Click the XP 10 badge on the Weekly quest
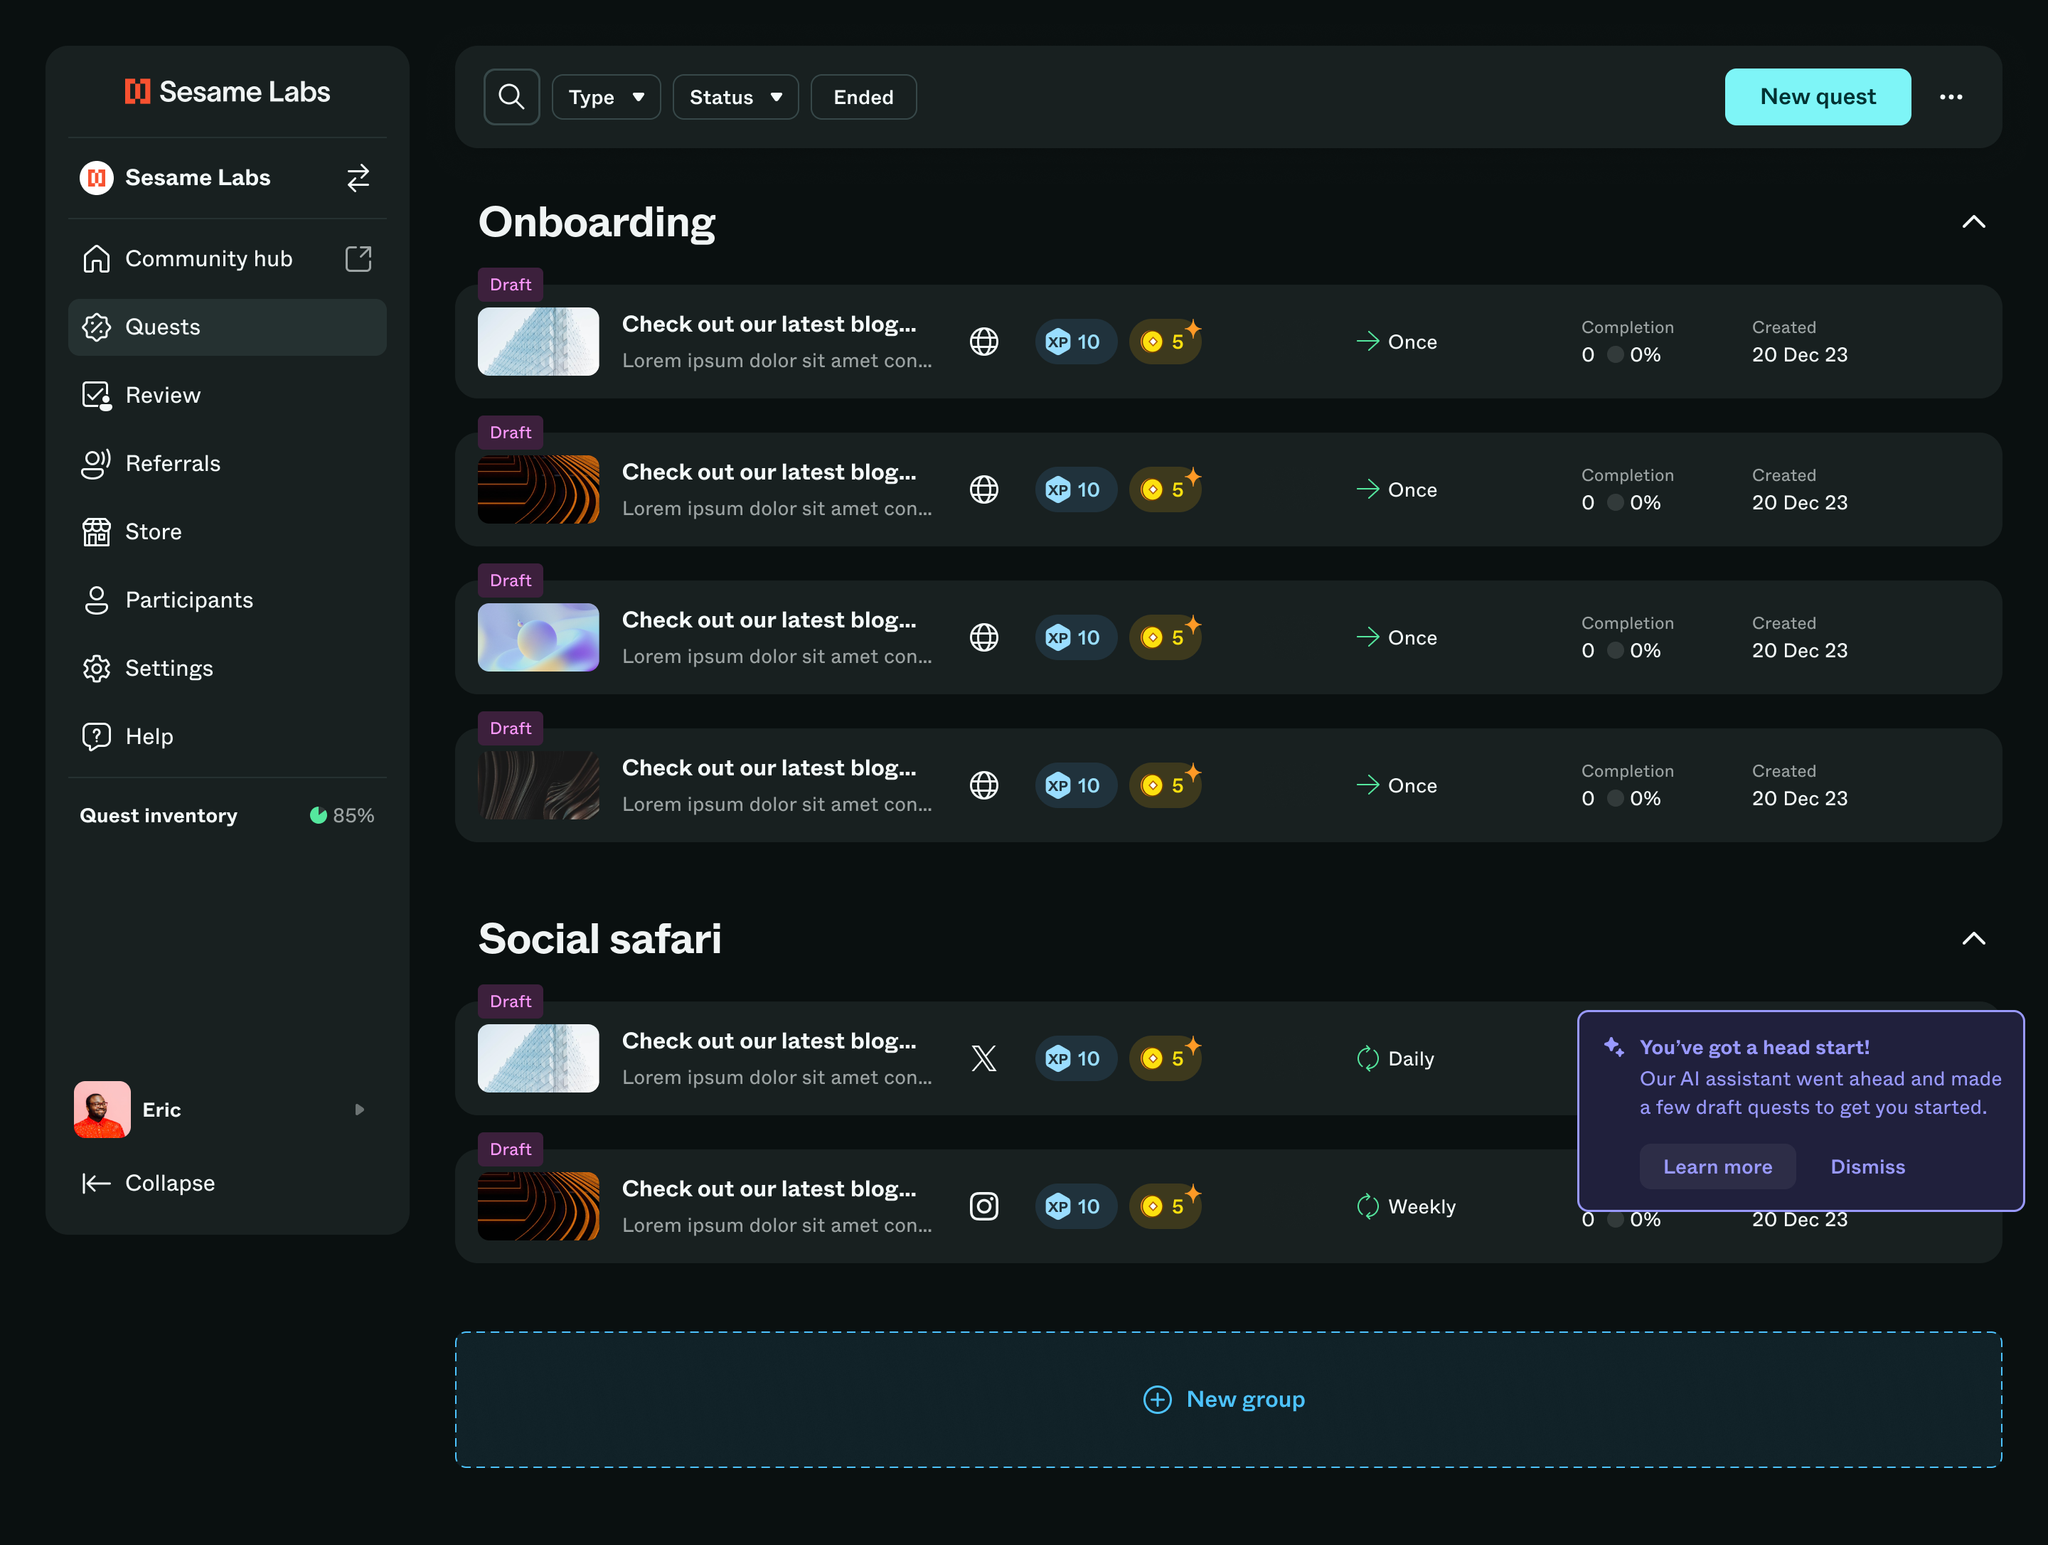The image size is (2048, 1545). click(x=1075, y=1207)
